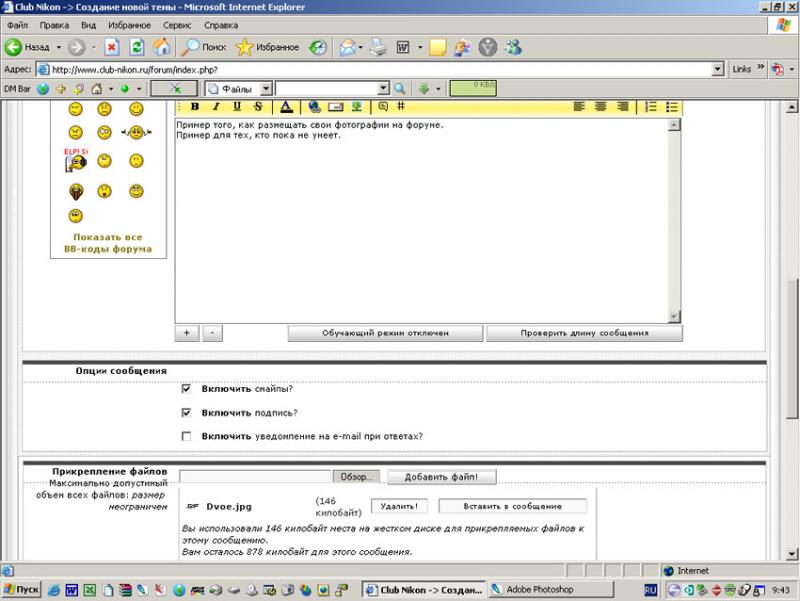Click the Print icon

click(378, 47)
